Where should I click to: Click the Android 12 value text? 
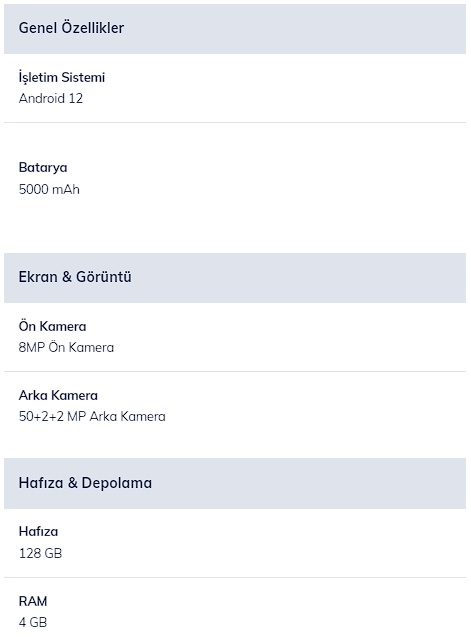[51, 98]
